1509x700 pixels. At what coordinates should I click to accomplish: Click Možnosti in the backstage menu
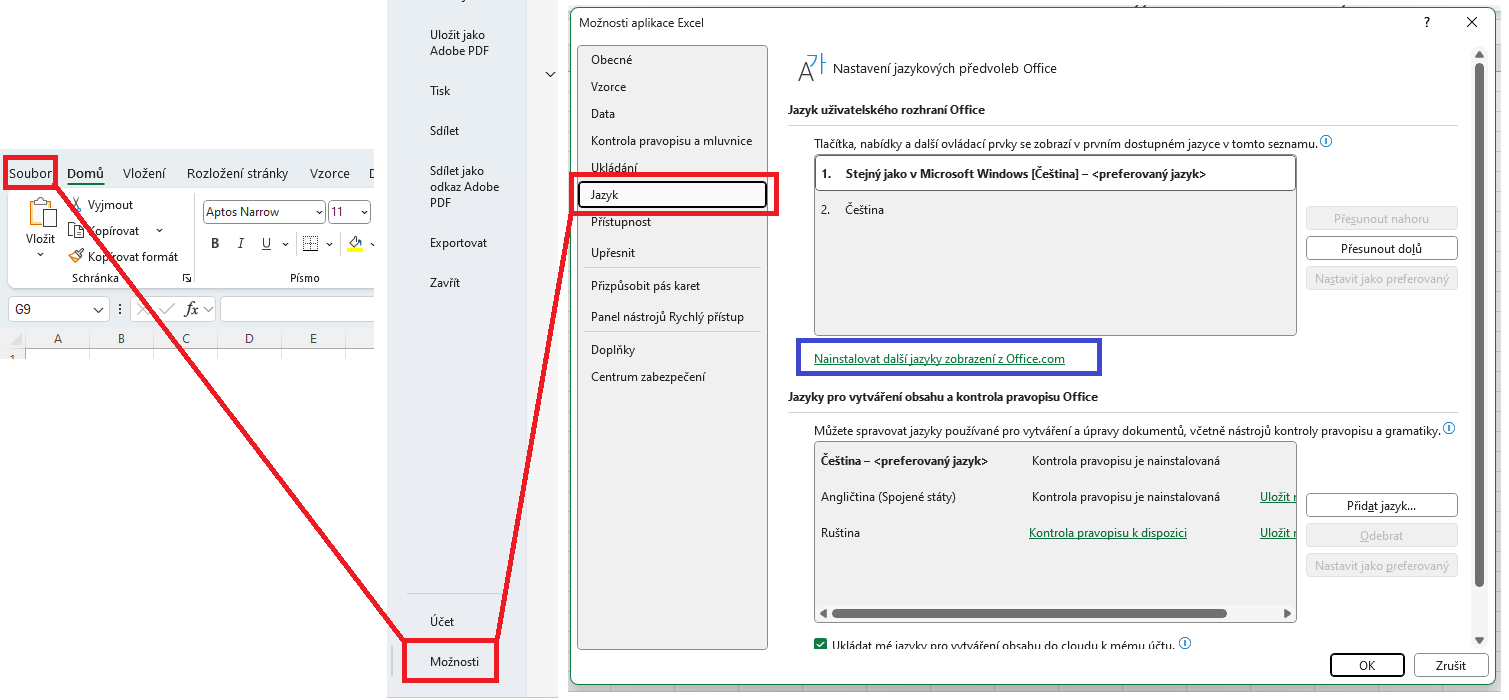pos(454,662)
